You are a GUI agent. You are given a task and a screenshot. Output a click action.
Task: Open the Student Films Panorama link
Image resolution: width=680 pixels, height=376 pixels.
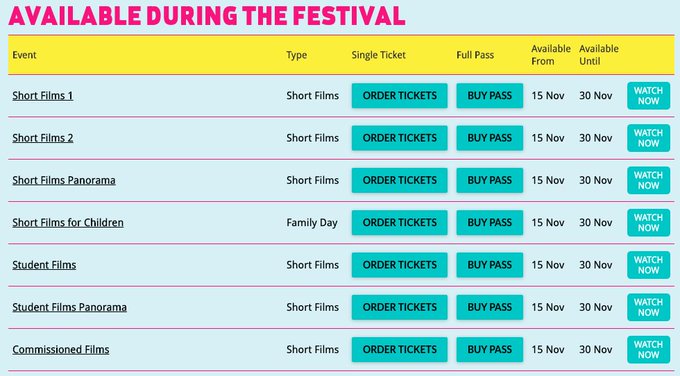click(69, 307)
